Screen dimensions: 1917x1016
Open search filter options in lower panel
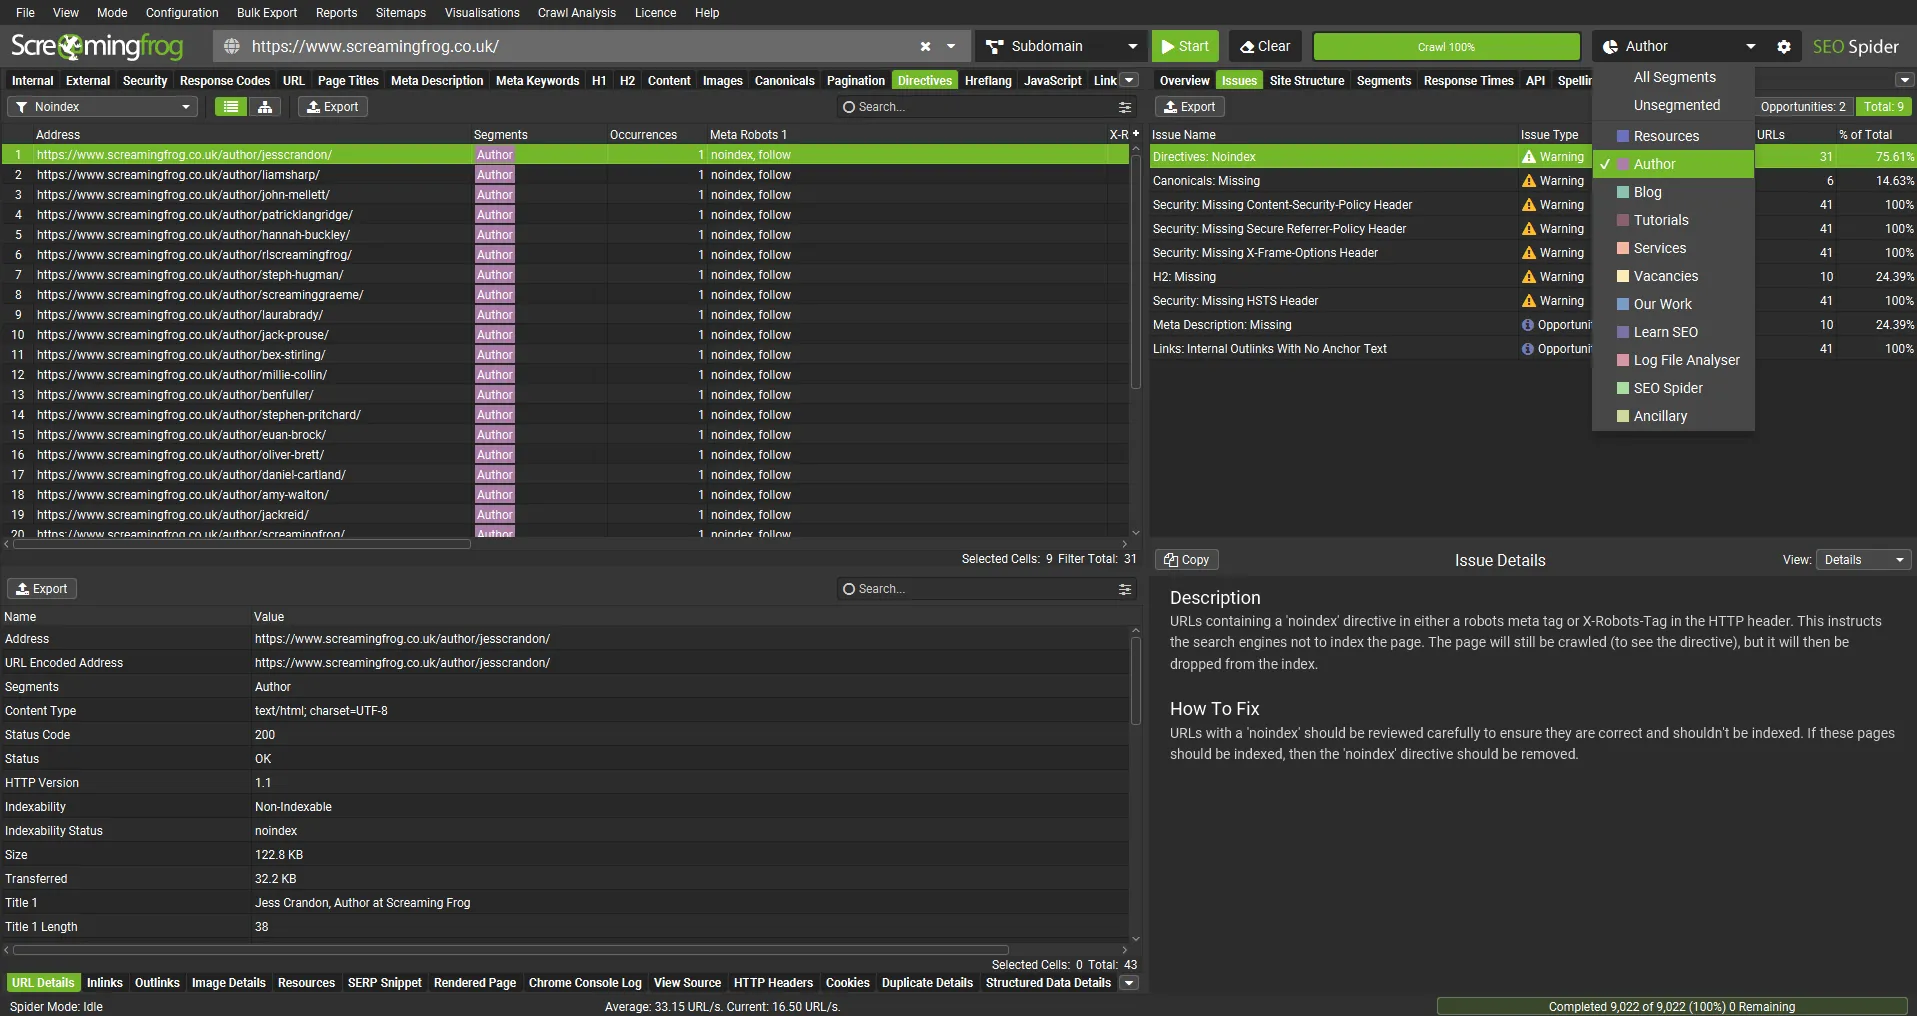point(1125,589)
